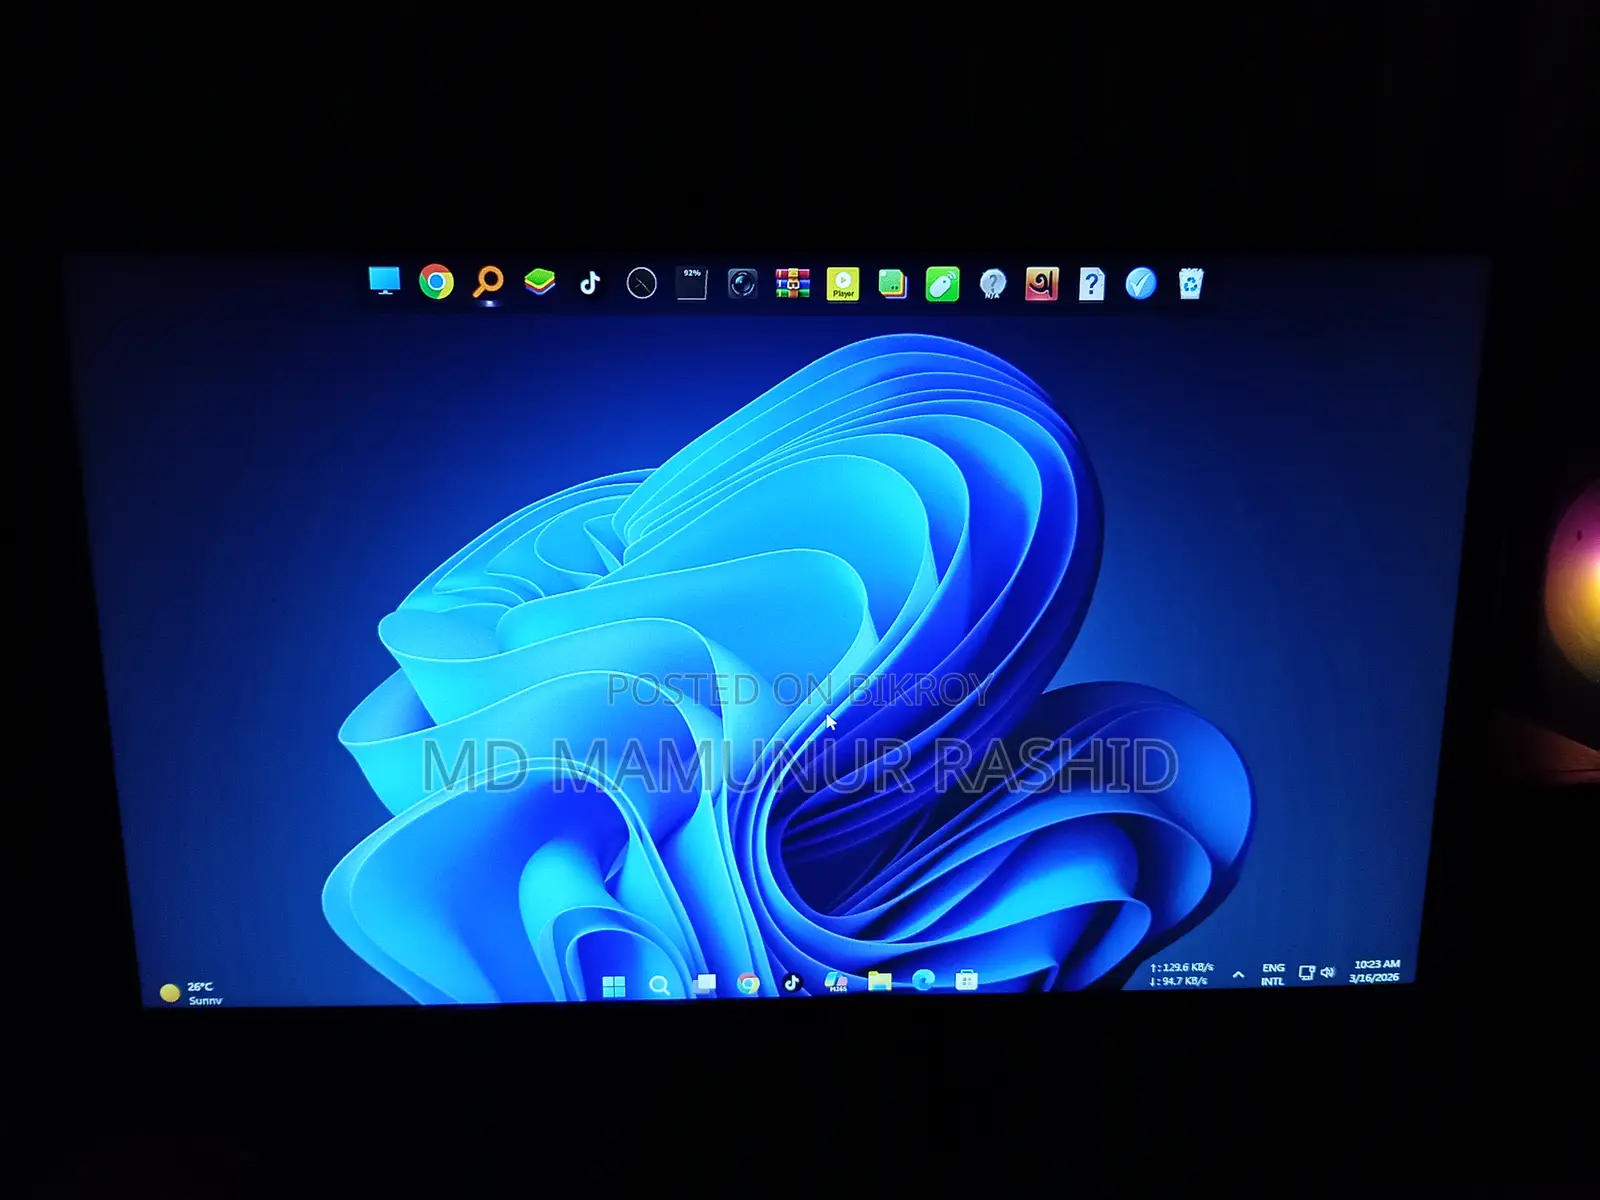This screenshot has width=1600, height=1200.
Task: Launch WinRAR from the dock
Action: coord(792,284)
